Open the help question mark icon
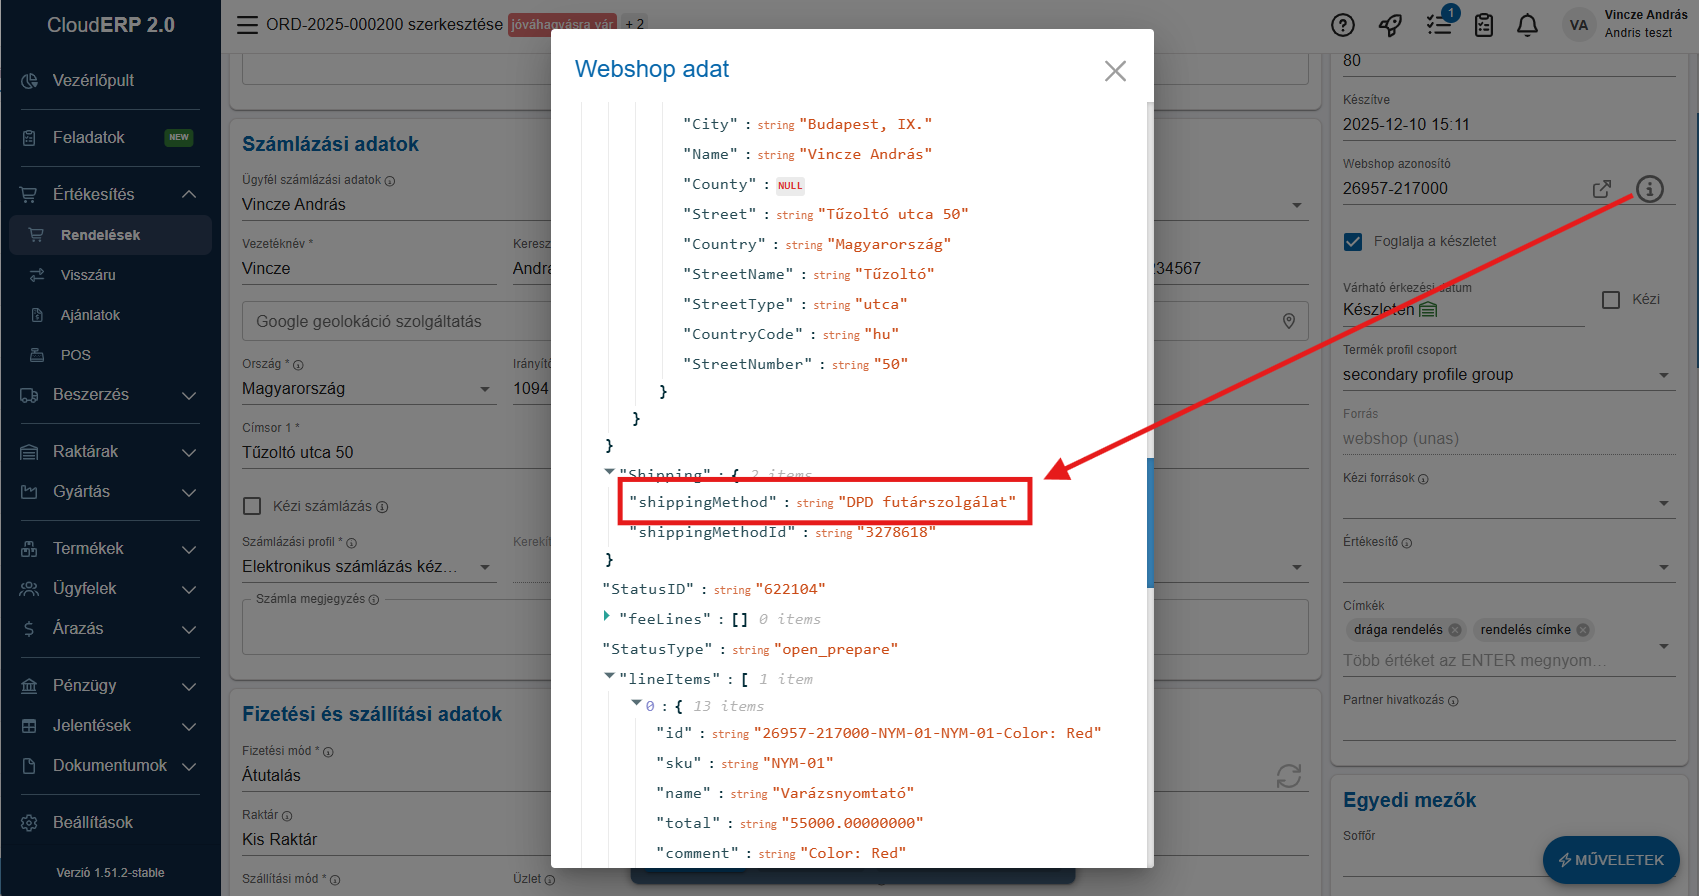 [x=1343, y=26]
